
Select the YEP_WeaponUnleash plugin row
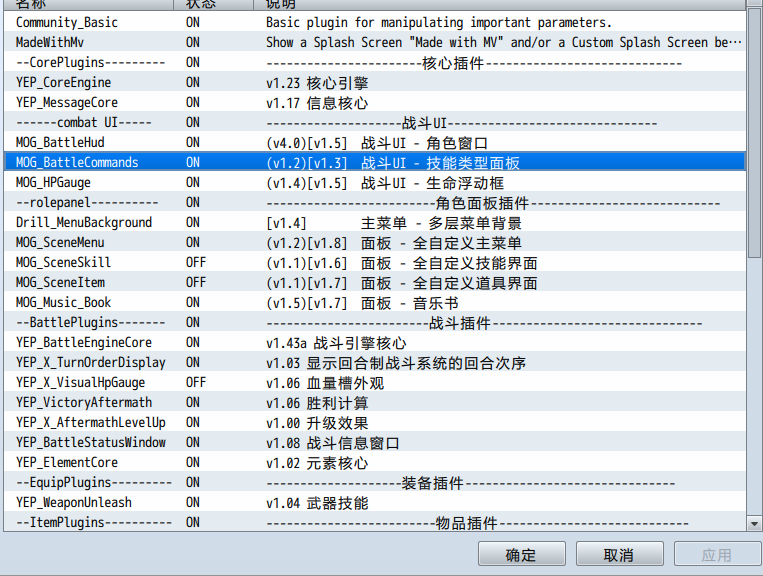(375, 502)
